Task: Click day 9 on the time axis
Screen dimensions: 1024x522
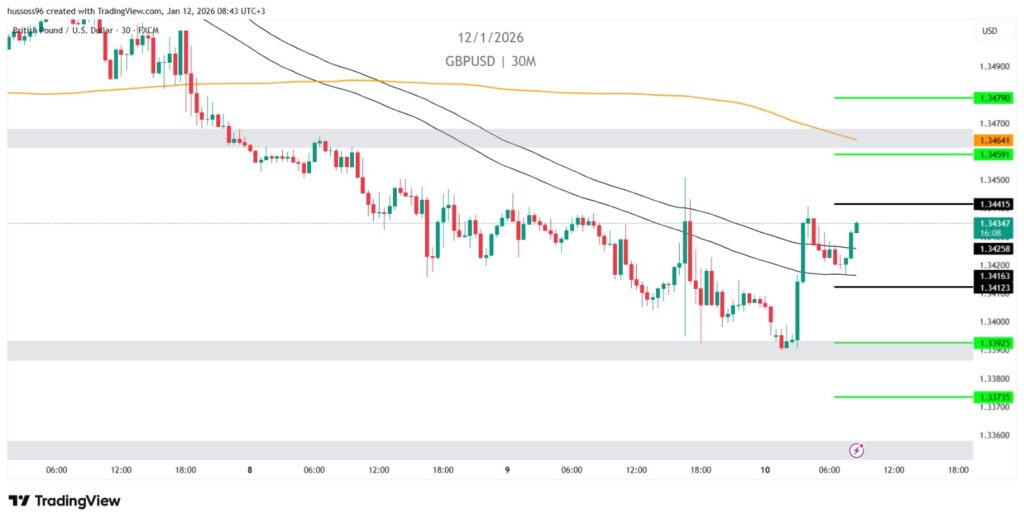Action: 506,469
